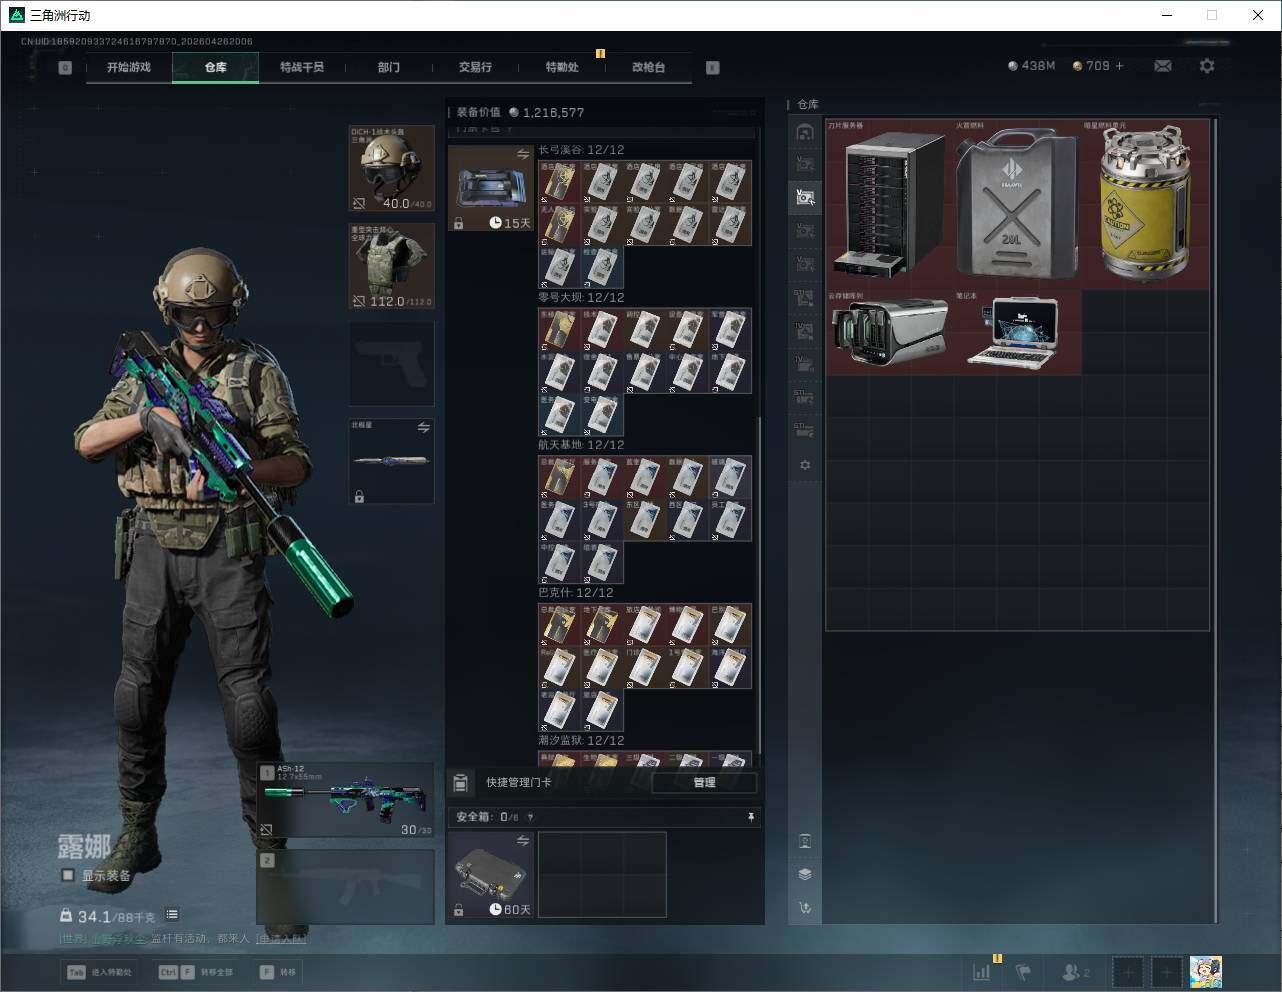Click the Ctrl F 转移全部 button
1282x992 pixels.
(196, 972)
